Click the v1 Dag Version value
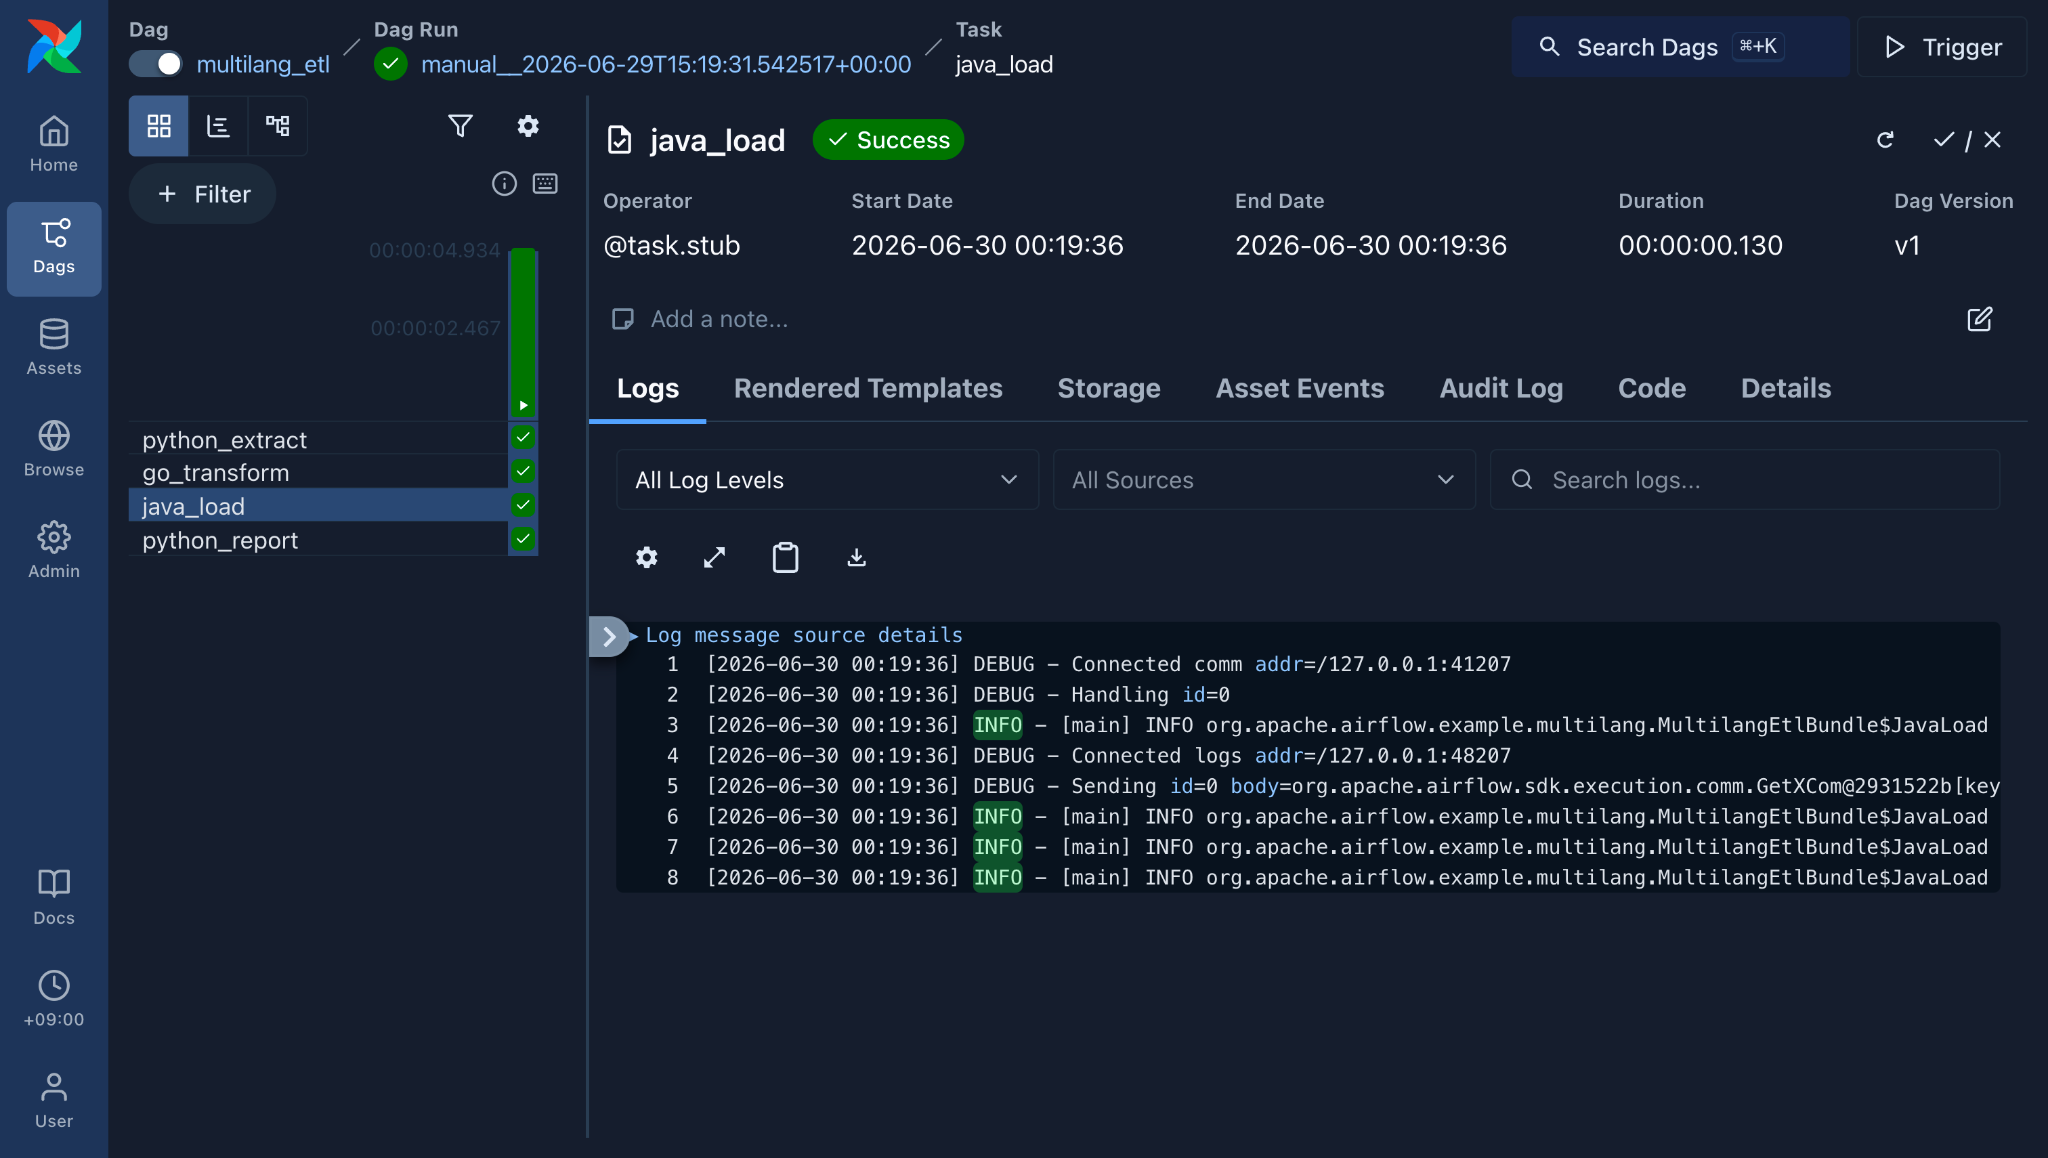This screenshot has width=2048, height=1158. pyautogui.click(x=1907, y=245)
